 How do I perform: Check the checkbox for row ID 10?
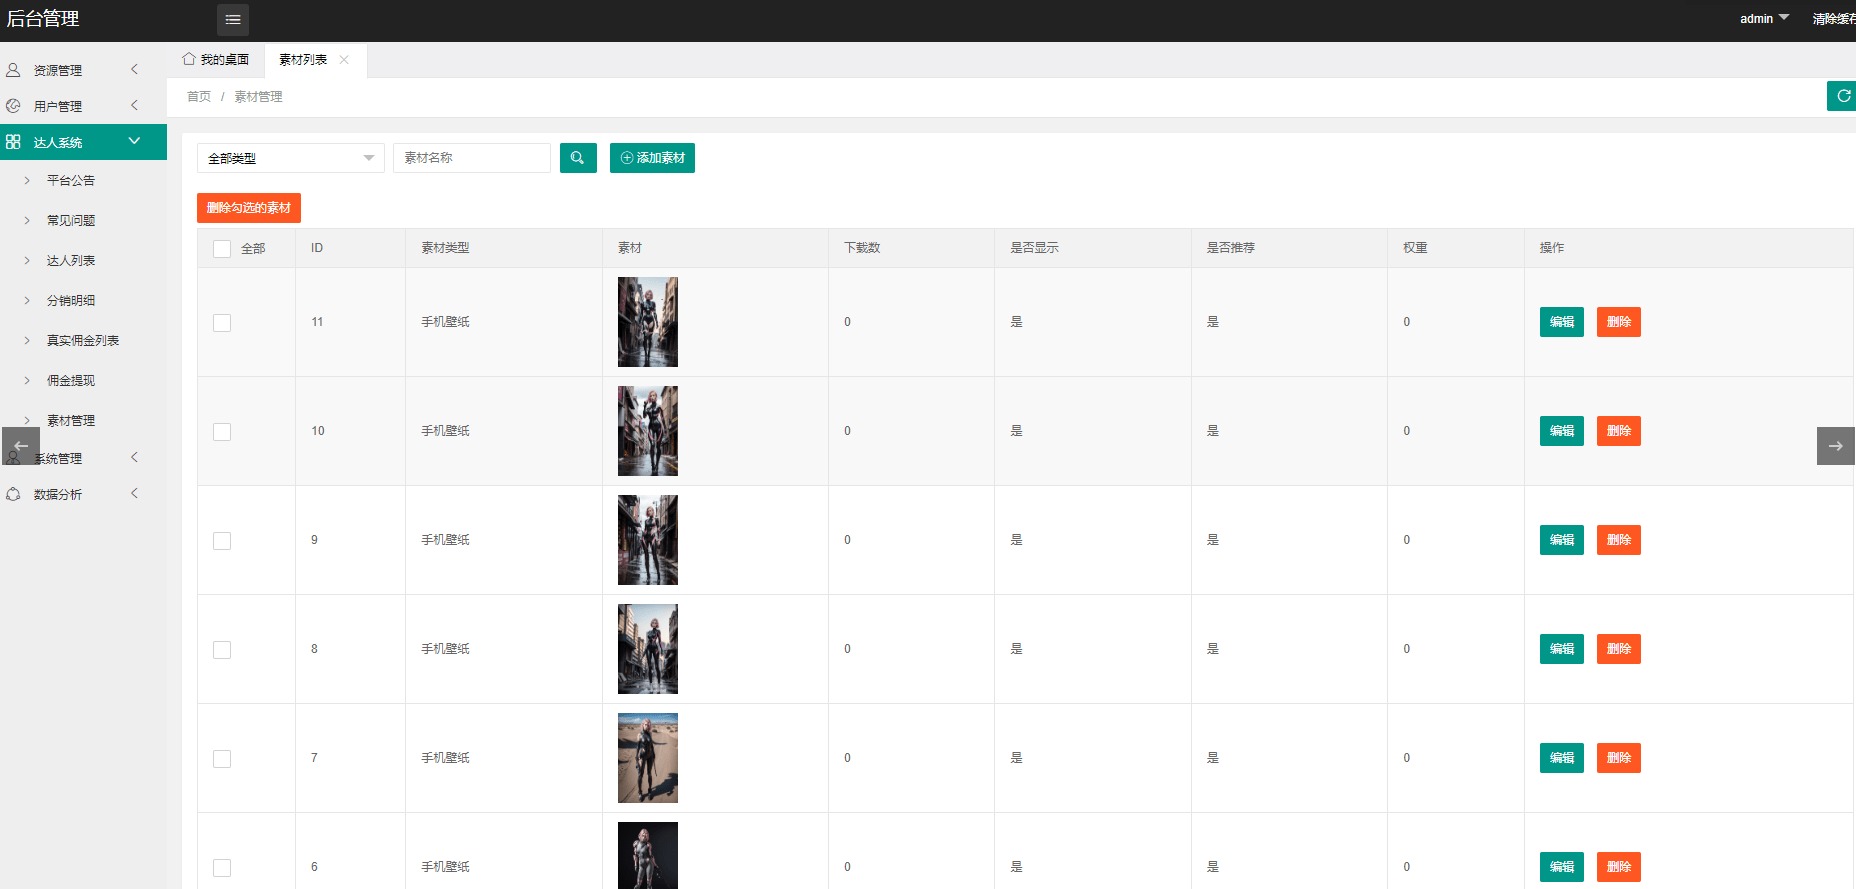coord(222,432)
